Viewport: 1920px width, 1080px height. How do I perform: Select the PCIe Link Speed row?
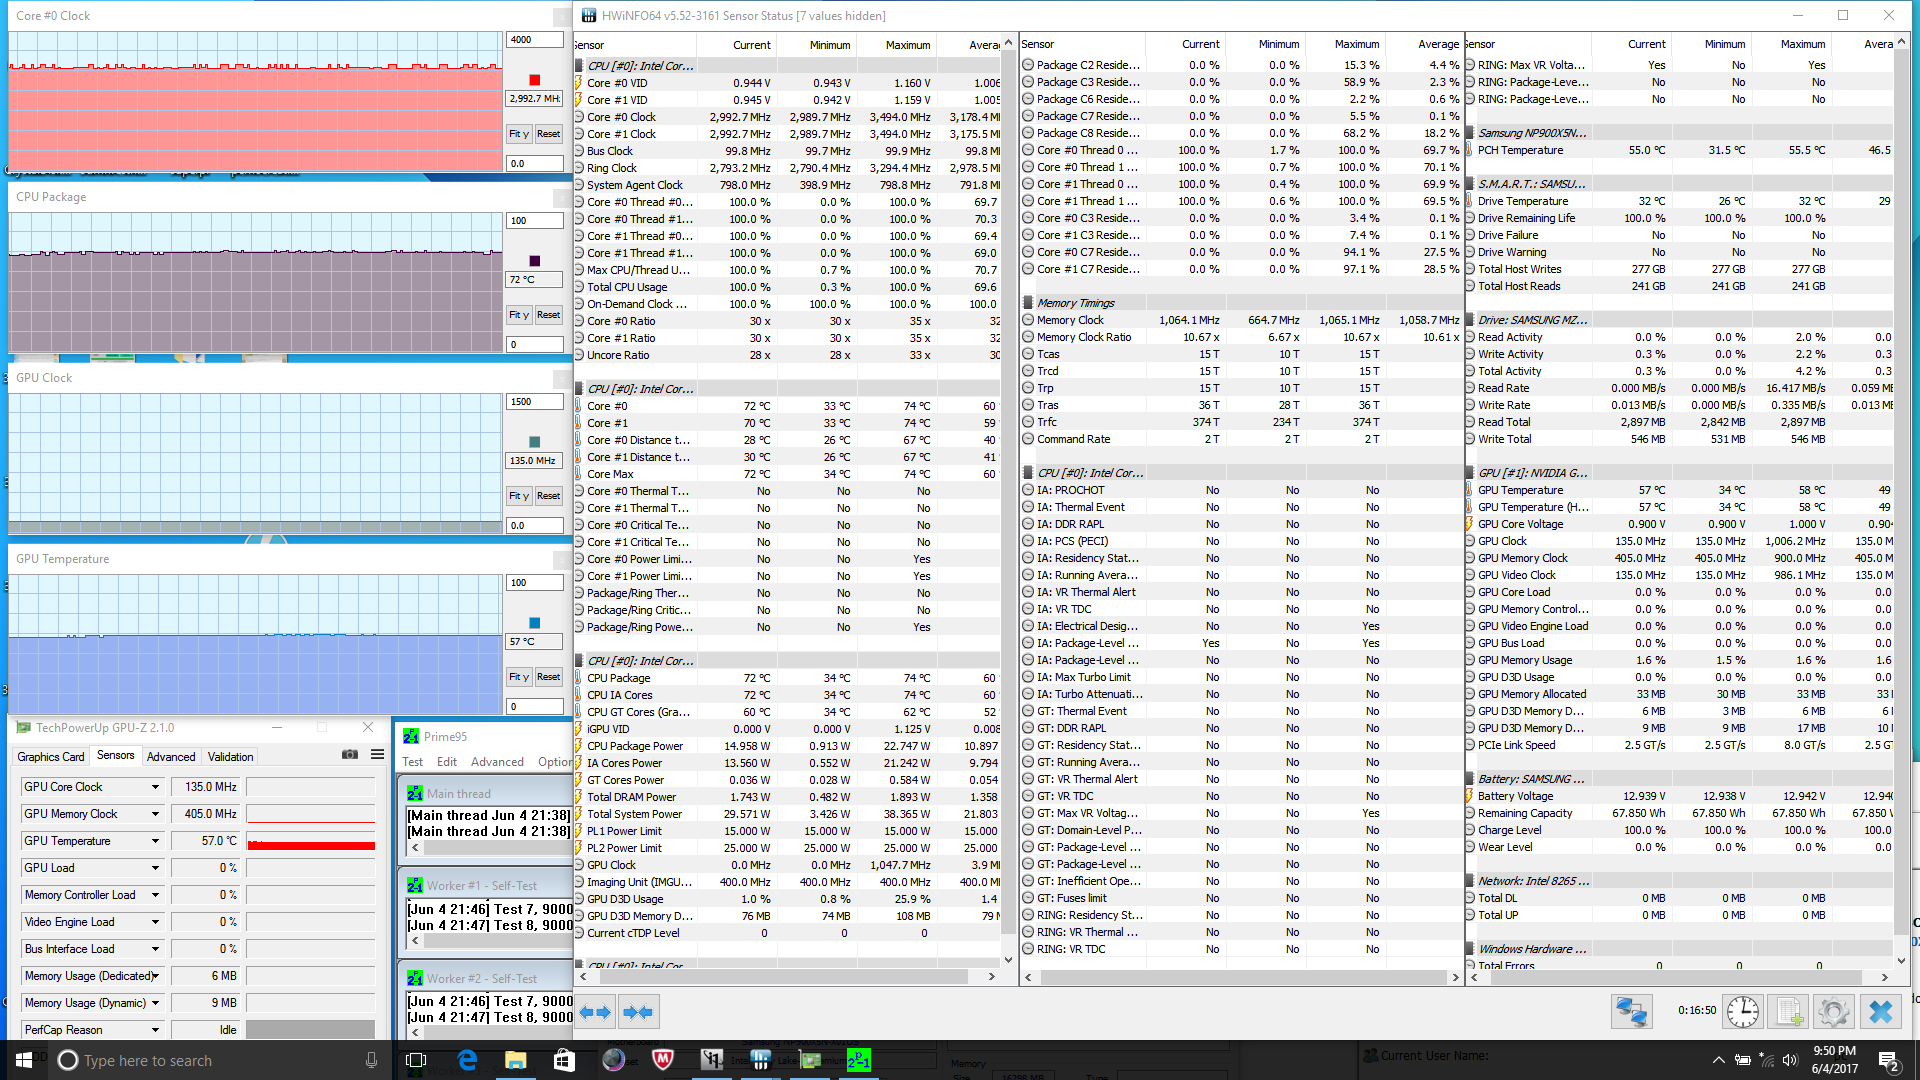[1680, 745]
